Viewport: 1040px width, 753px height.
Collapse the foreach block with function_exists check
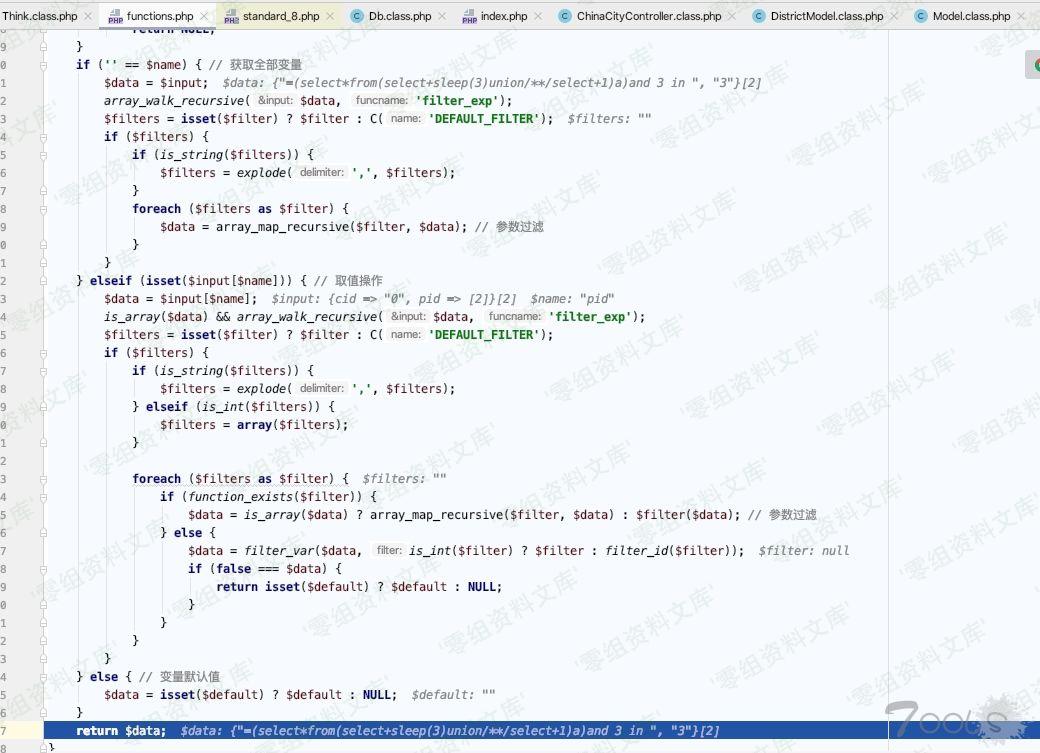(x=45, y=479)
